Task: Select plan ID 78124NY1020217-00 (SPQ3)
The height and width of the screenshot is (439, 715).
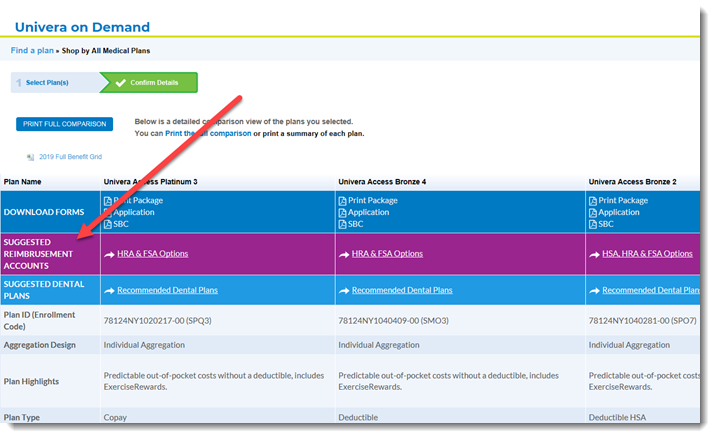Action: tap(157, 321)
